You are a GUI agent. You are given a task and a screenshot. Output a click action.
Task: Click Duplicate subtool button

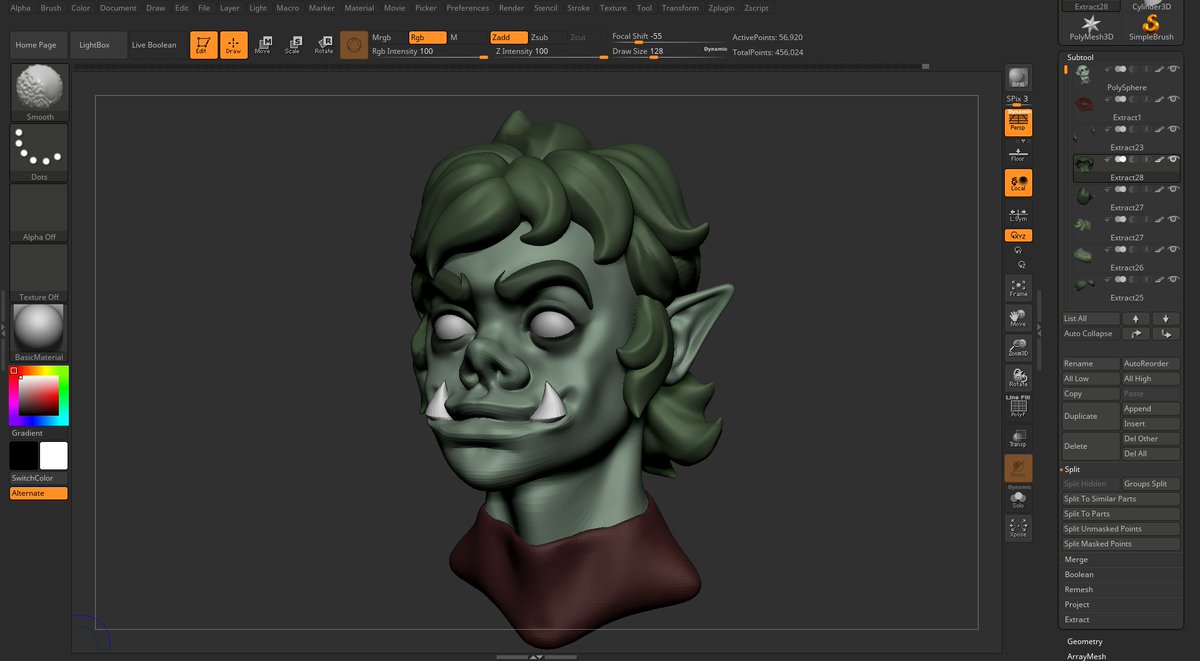[x=1090, y=416]
